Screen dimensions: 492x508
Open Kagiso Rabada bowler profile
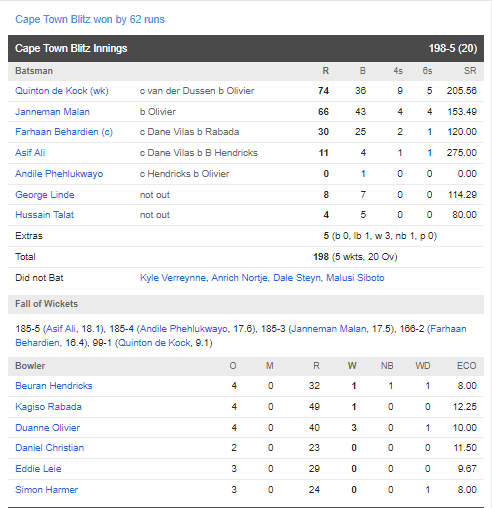pyautogui.click(x=48, y=407)
